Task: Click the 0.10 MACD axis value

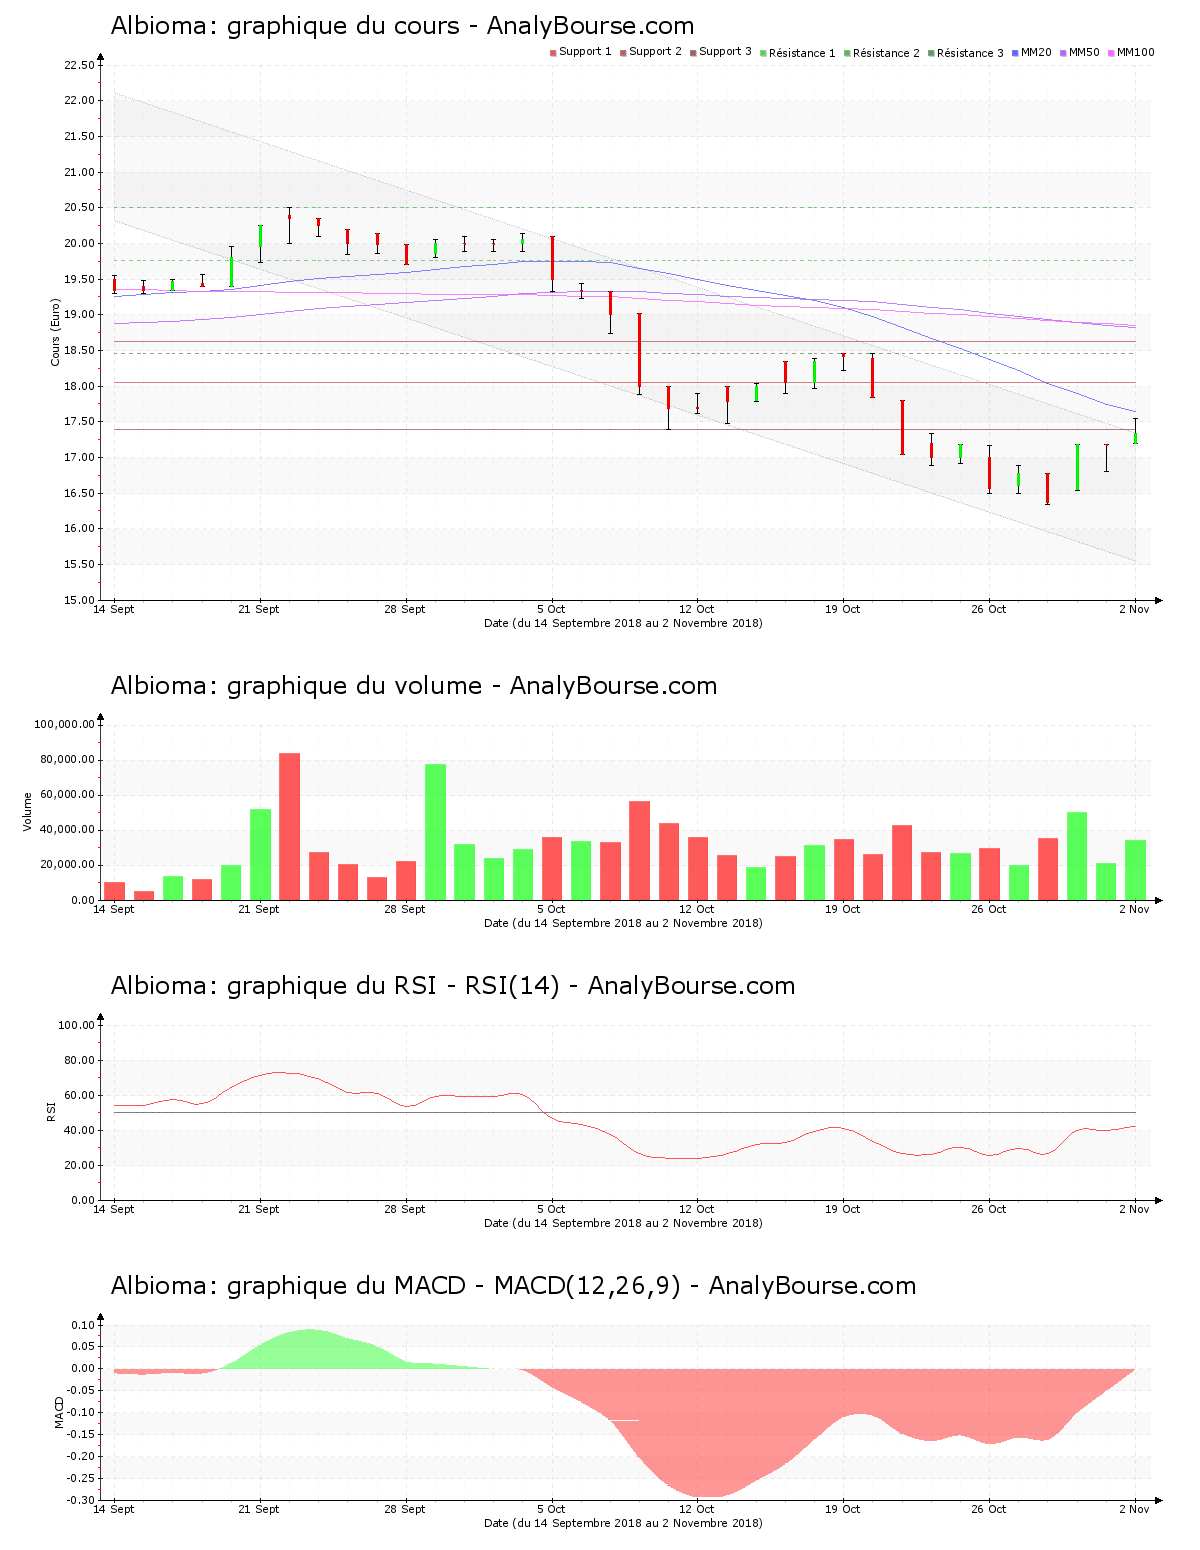Action: [83, 1325]
